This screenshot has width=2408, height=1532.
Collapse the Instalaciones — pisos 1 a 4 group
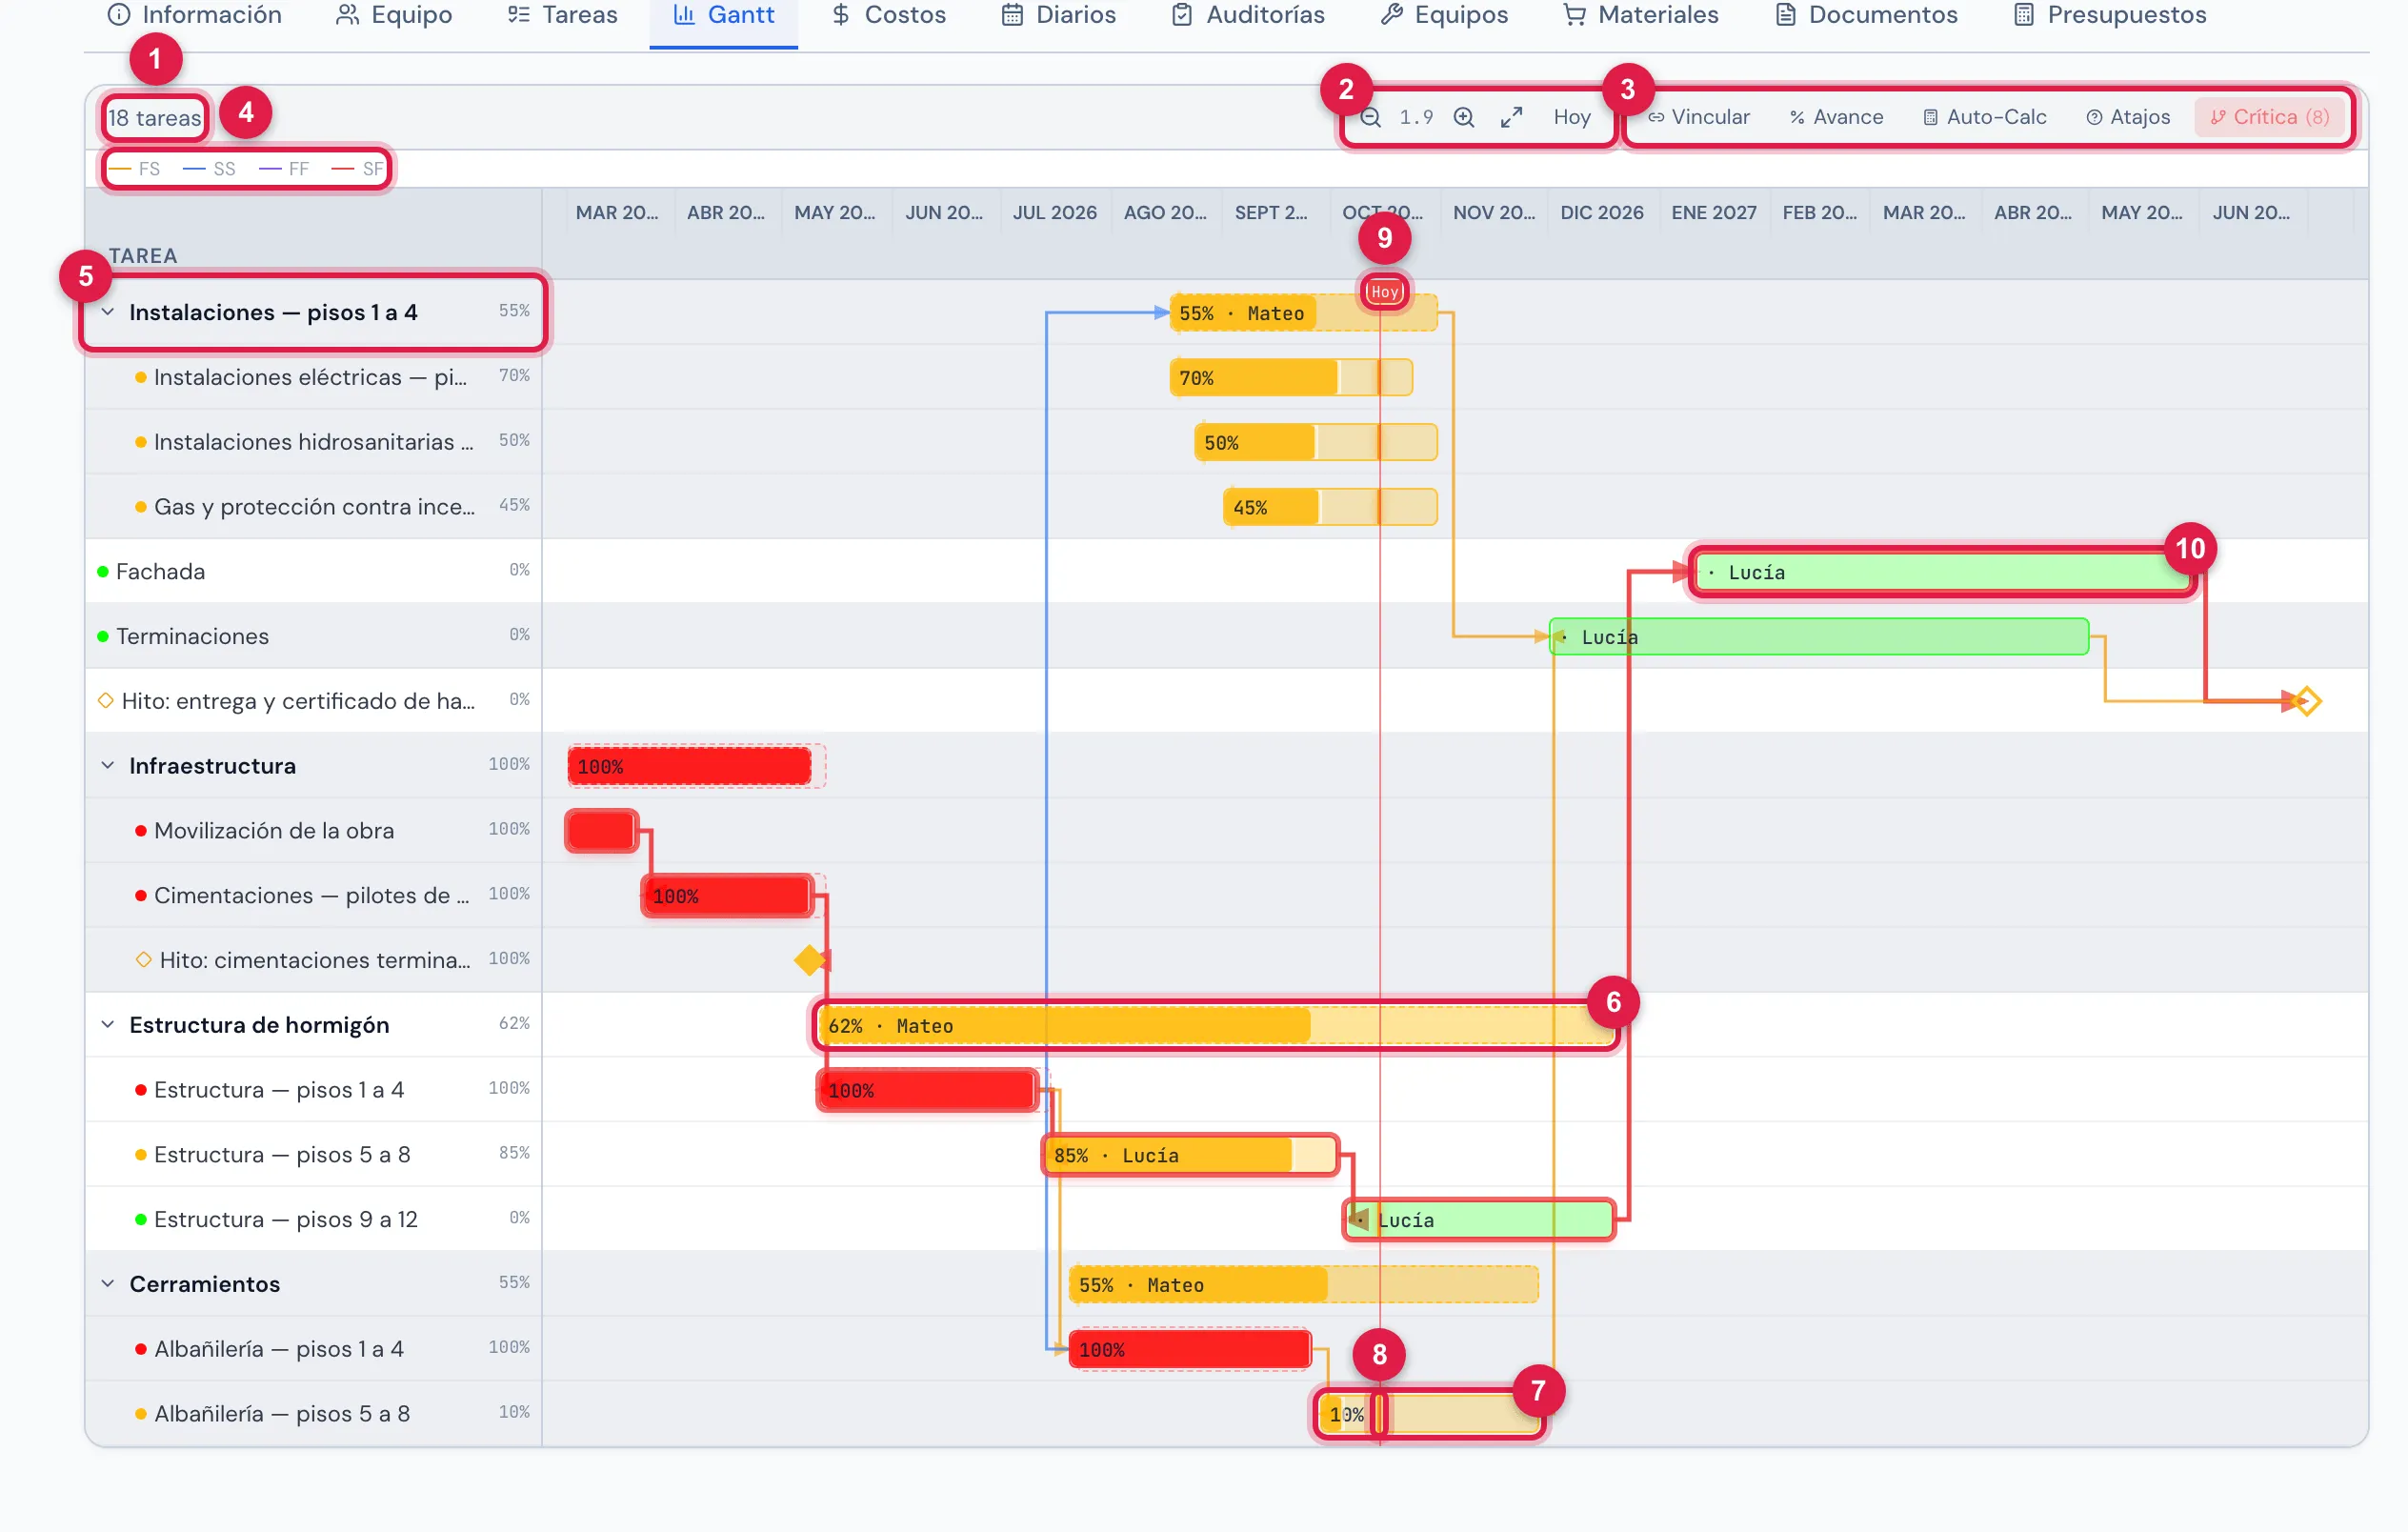[108, 313]
